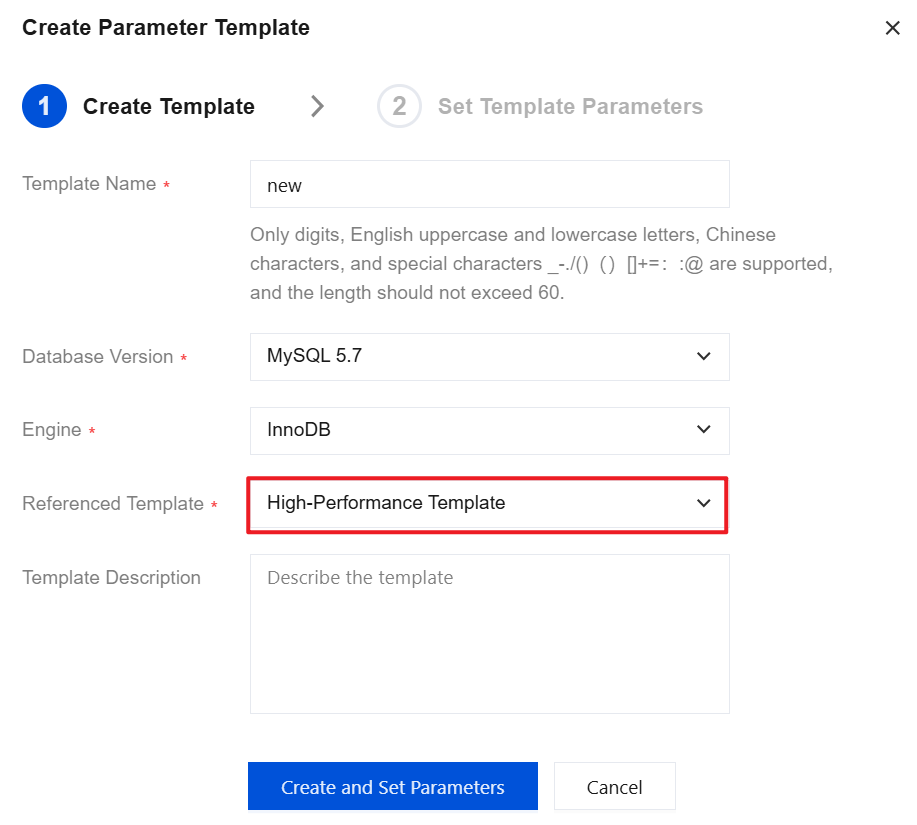
Task: Open the Engine dropdown showing InnoDB
Action: tap(489, 430)
